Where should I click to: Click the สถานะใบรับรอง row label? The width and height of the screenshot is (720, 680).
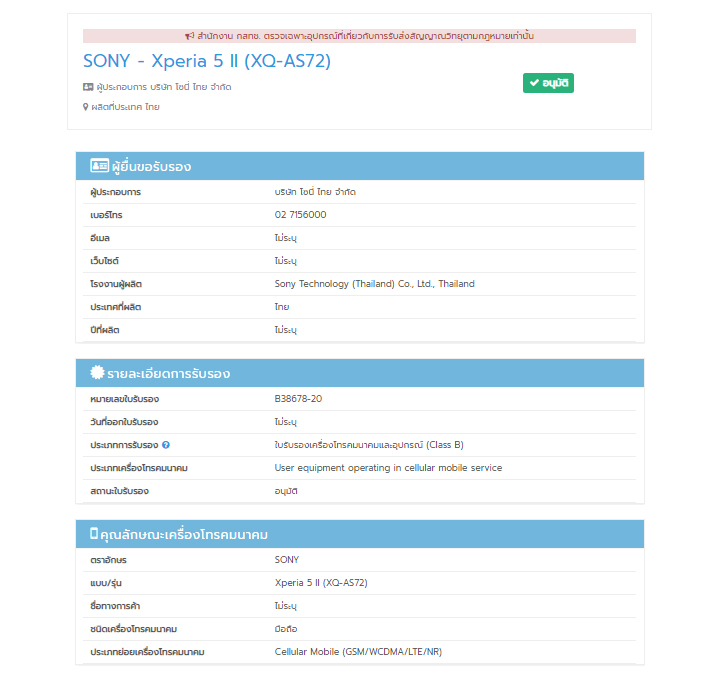pyautogui.click(x=119, y=491)
